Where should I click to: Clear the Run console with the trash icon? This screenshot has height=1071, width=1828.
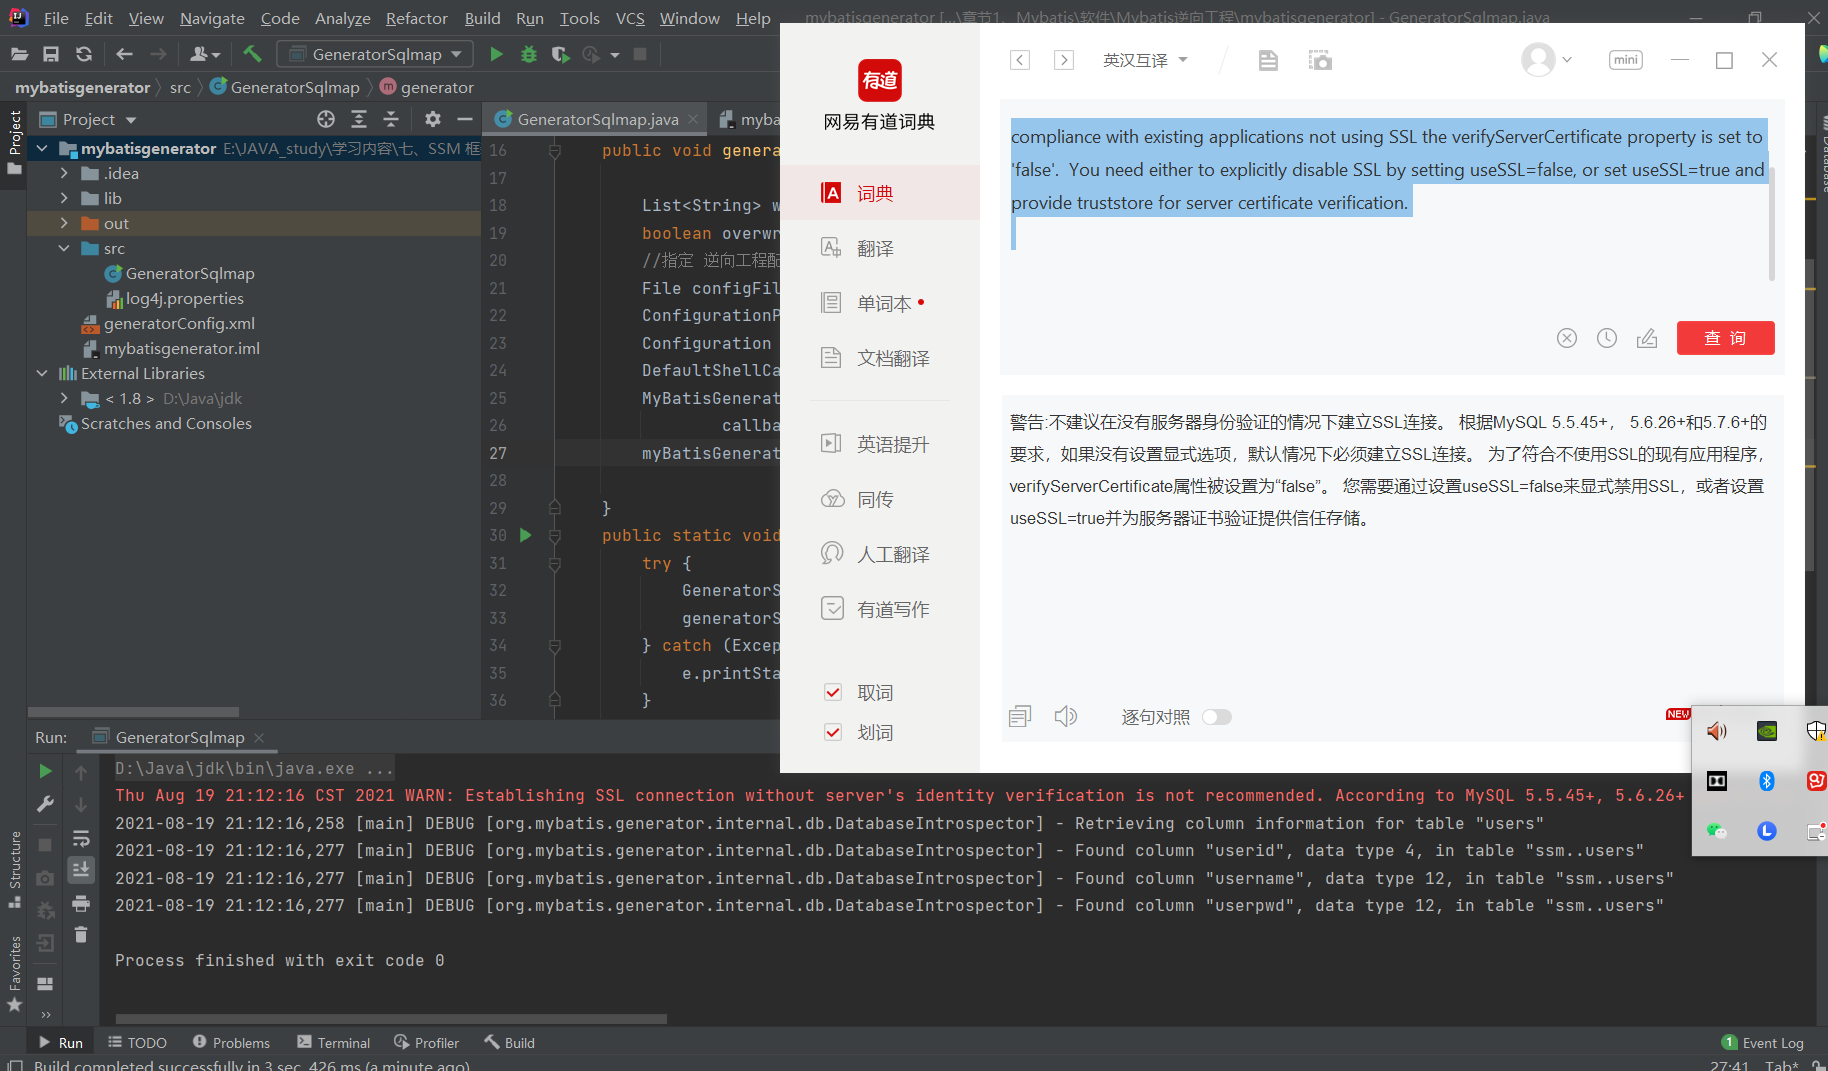point(81,934)
